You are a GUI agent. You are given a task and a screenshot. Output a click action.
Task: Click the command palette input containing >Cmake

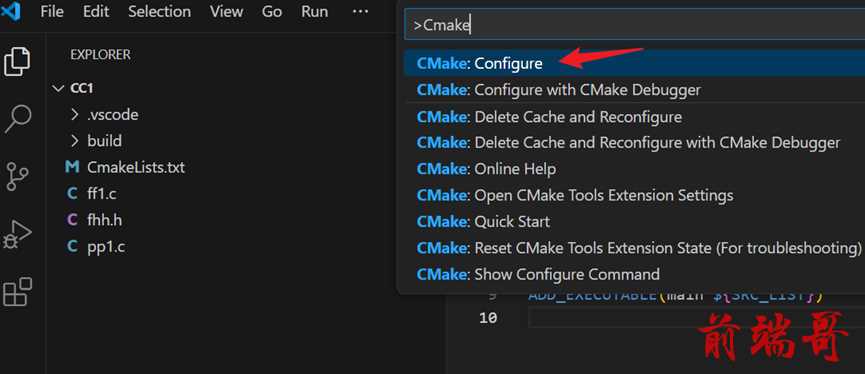pyautogui.click(x=634, y=25)
